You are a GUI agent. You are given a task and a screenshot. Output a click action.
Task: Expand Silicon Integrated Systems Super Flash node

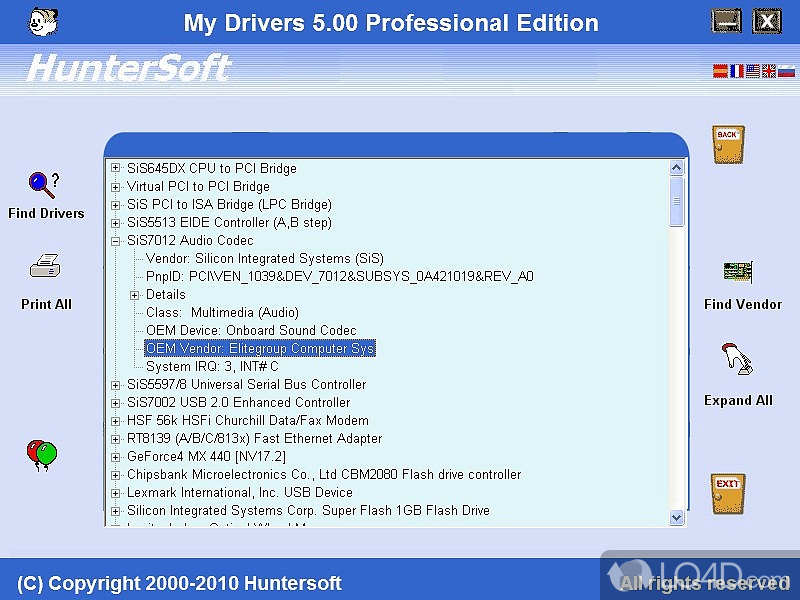point(116,511)
